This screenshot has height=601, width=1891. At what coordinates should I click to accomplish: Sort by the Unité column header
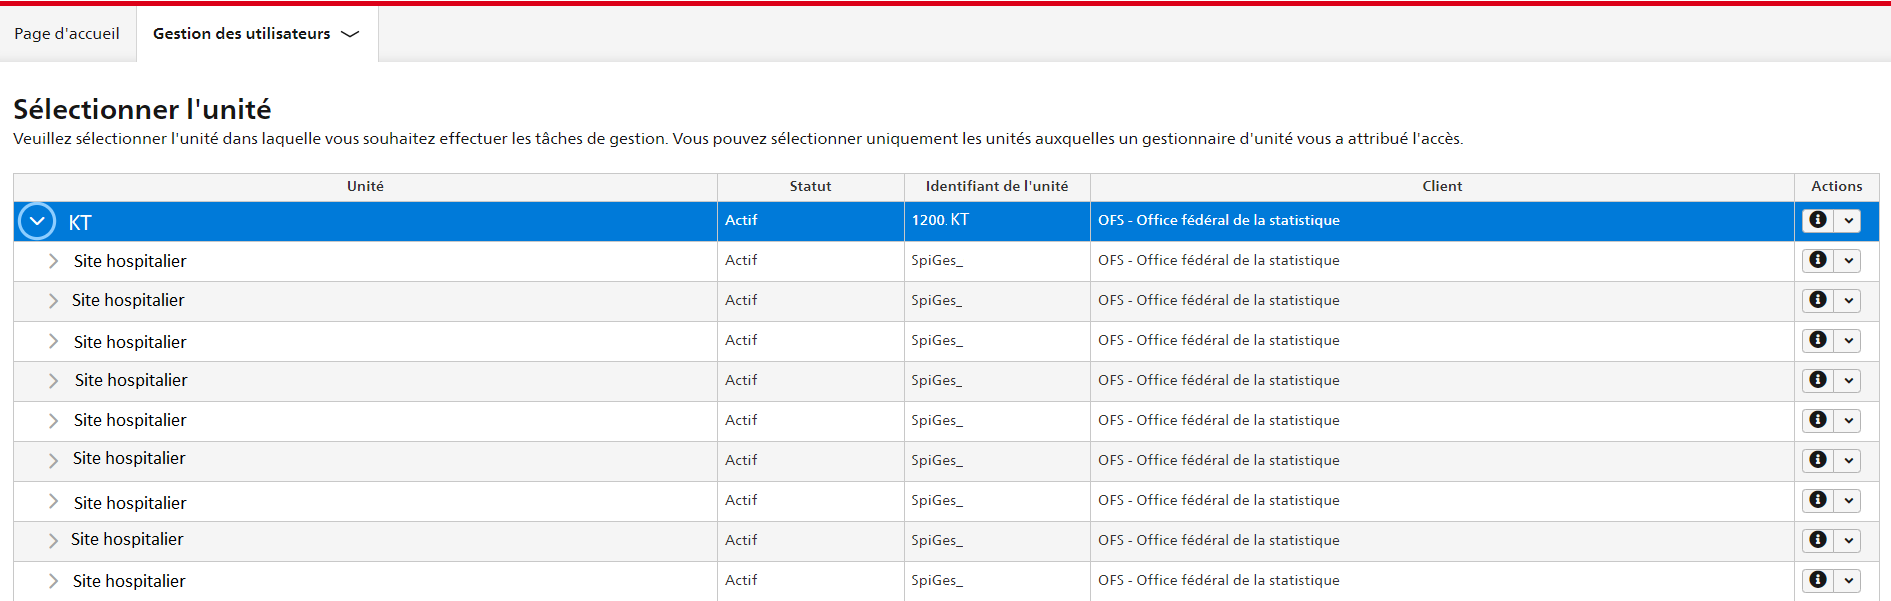[365, 186]
